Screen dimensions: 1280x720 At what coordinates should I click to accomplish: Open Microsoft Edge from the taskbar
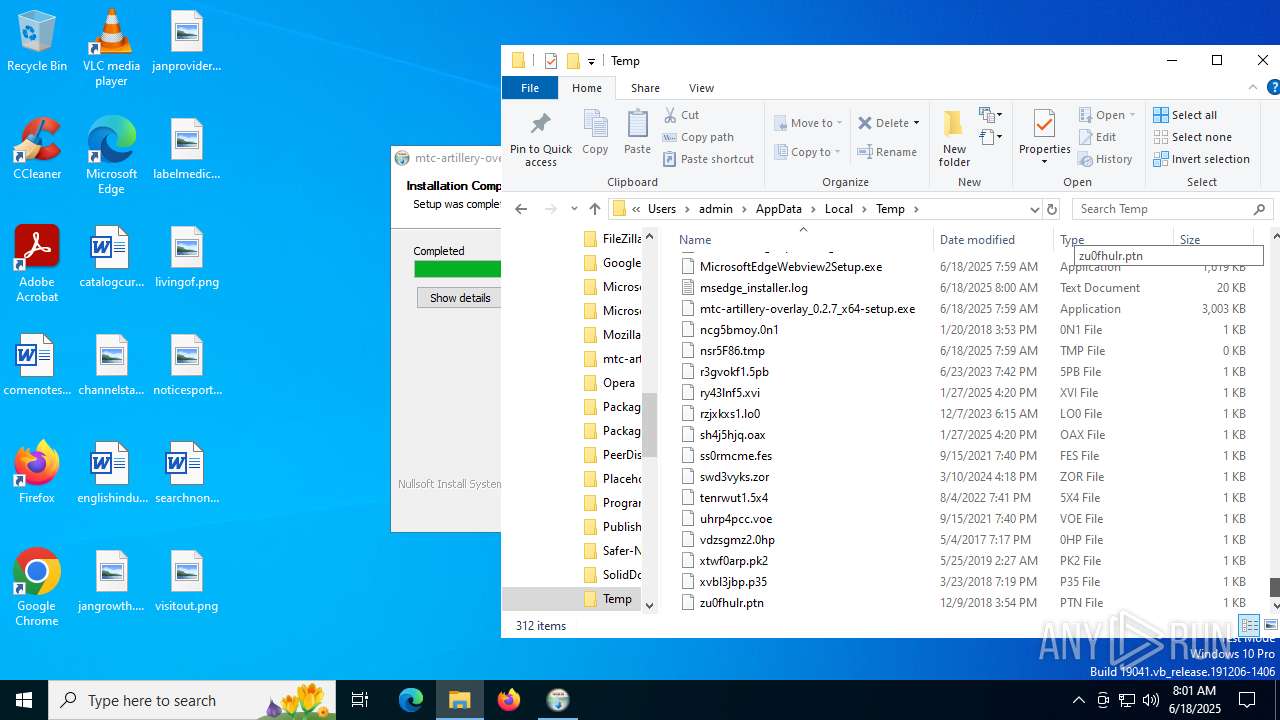(411, 700)
